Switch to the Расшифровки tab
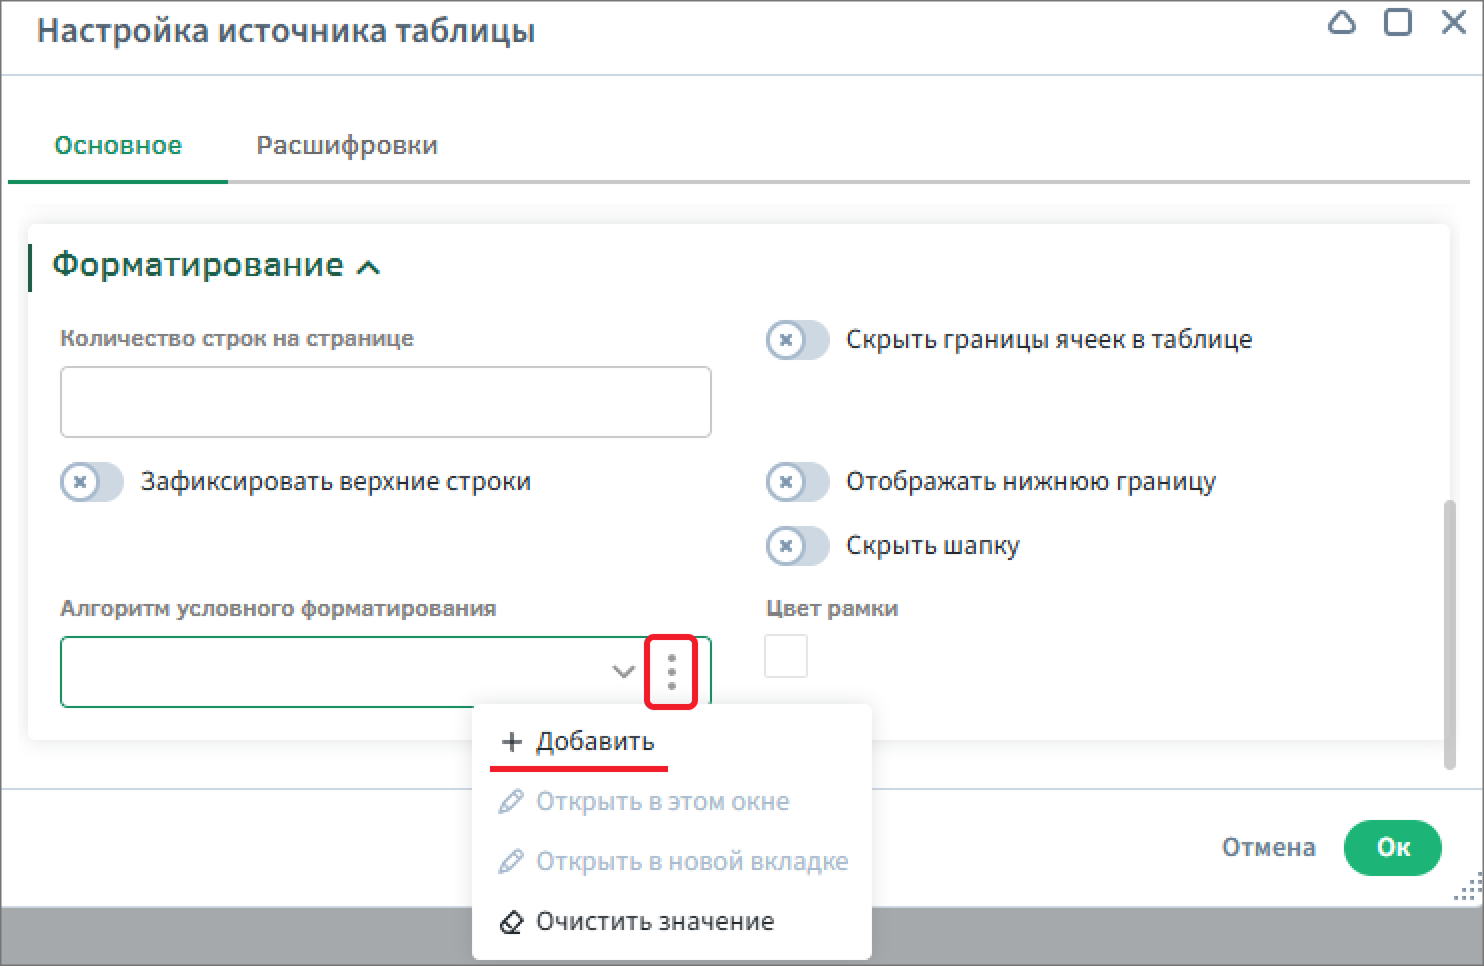This screenshot has height=966, width=1484. [347, 146]
